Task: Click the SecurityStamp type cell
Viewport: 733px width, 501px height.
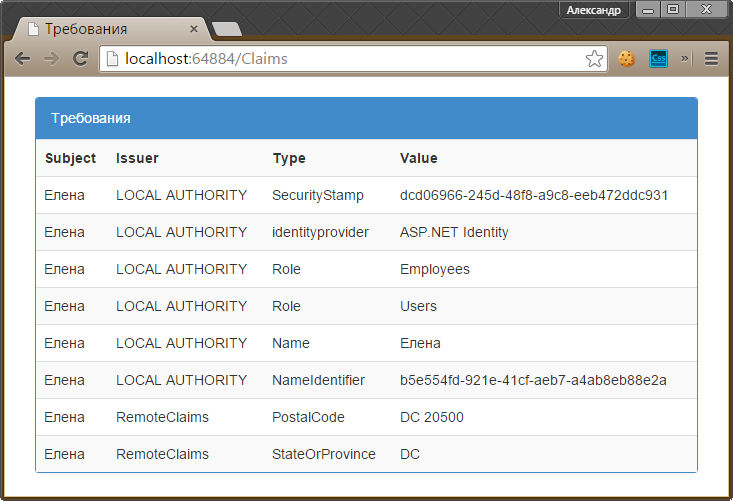Action: [x=318, y=195]
